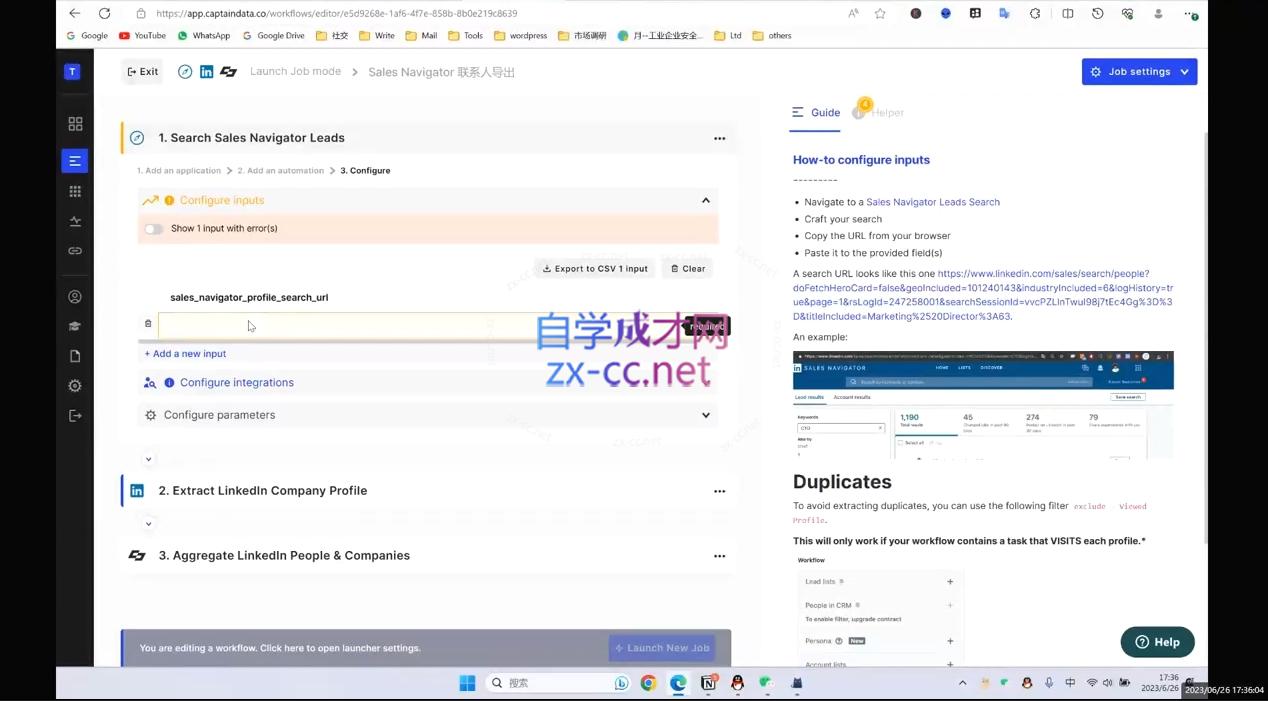Image resolution: width=1268 pixels, height=701 pixels.
Task: Click the Launch New Job button
Action: coord(662,648)
